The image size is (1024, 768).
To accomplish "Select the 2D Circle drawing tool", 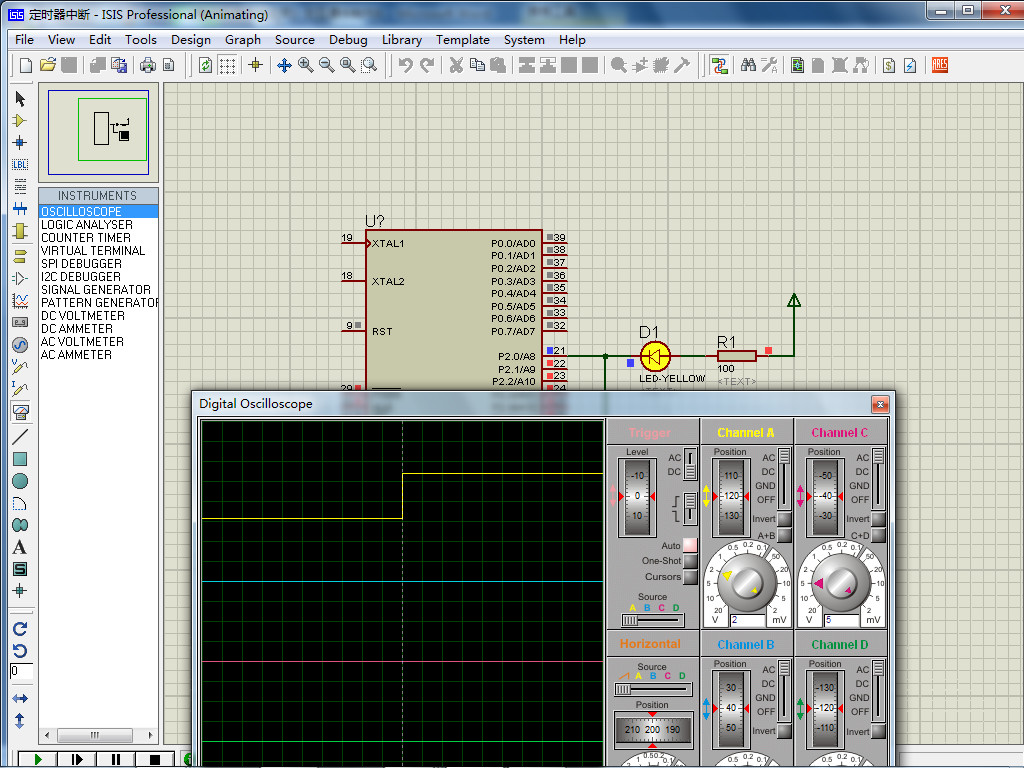I will click(20, 481).
